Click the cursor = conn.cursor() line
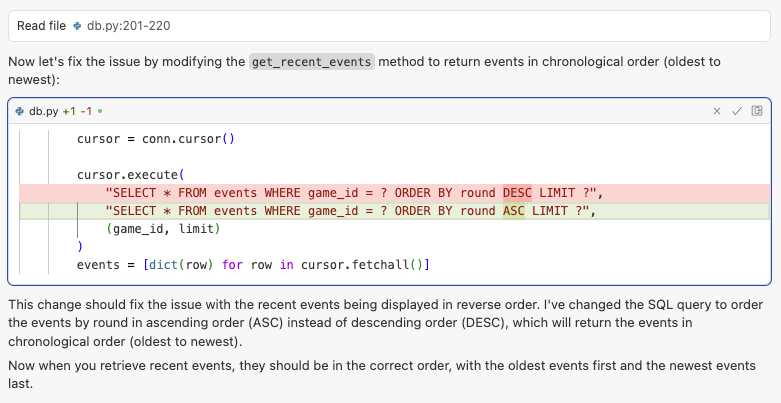Viewport: 781px width, 403px height. coord(155,139)
